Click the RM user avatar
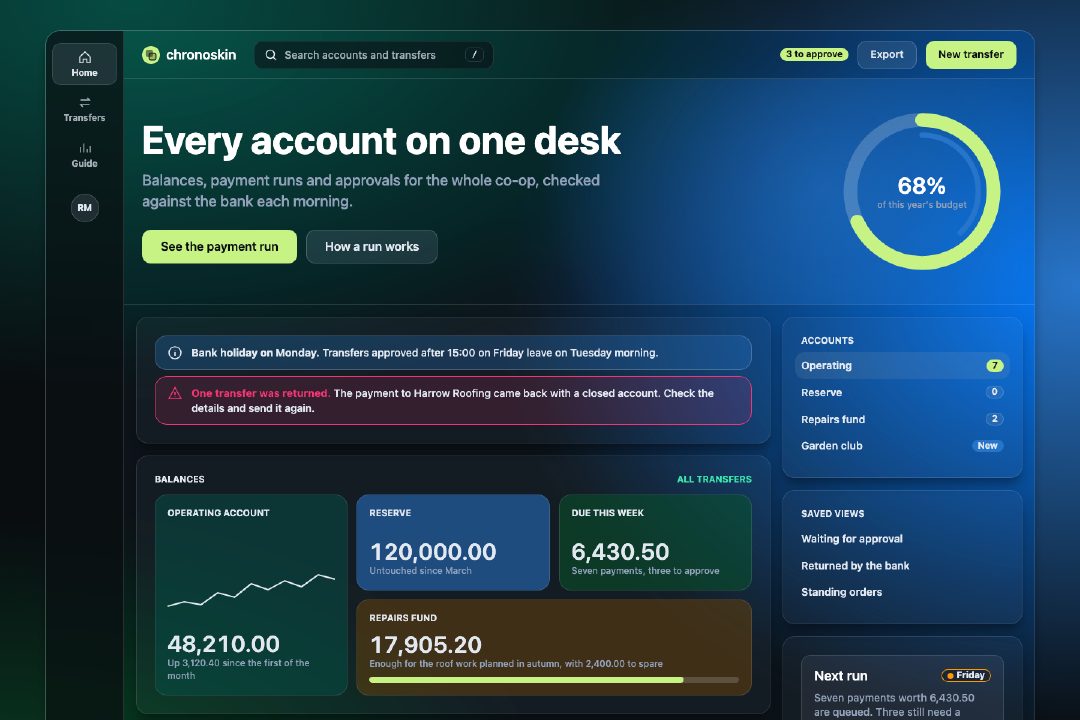This screenshot has width=1080, height=720. tap(85, 207)
